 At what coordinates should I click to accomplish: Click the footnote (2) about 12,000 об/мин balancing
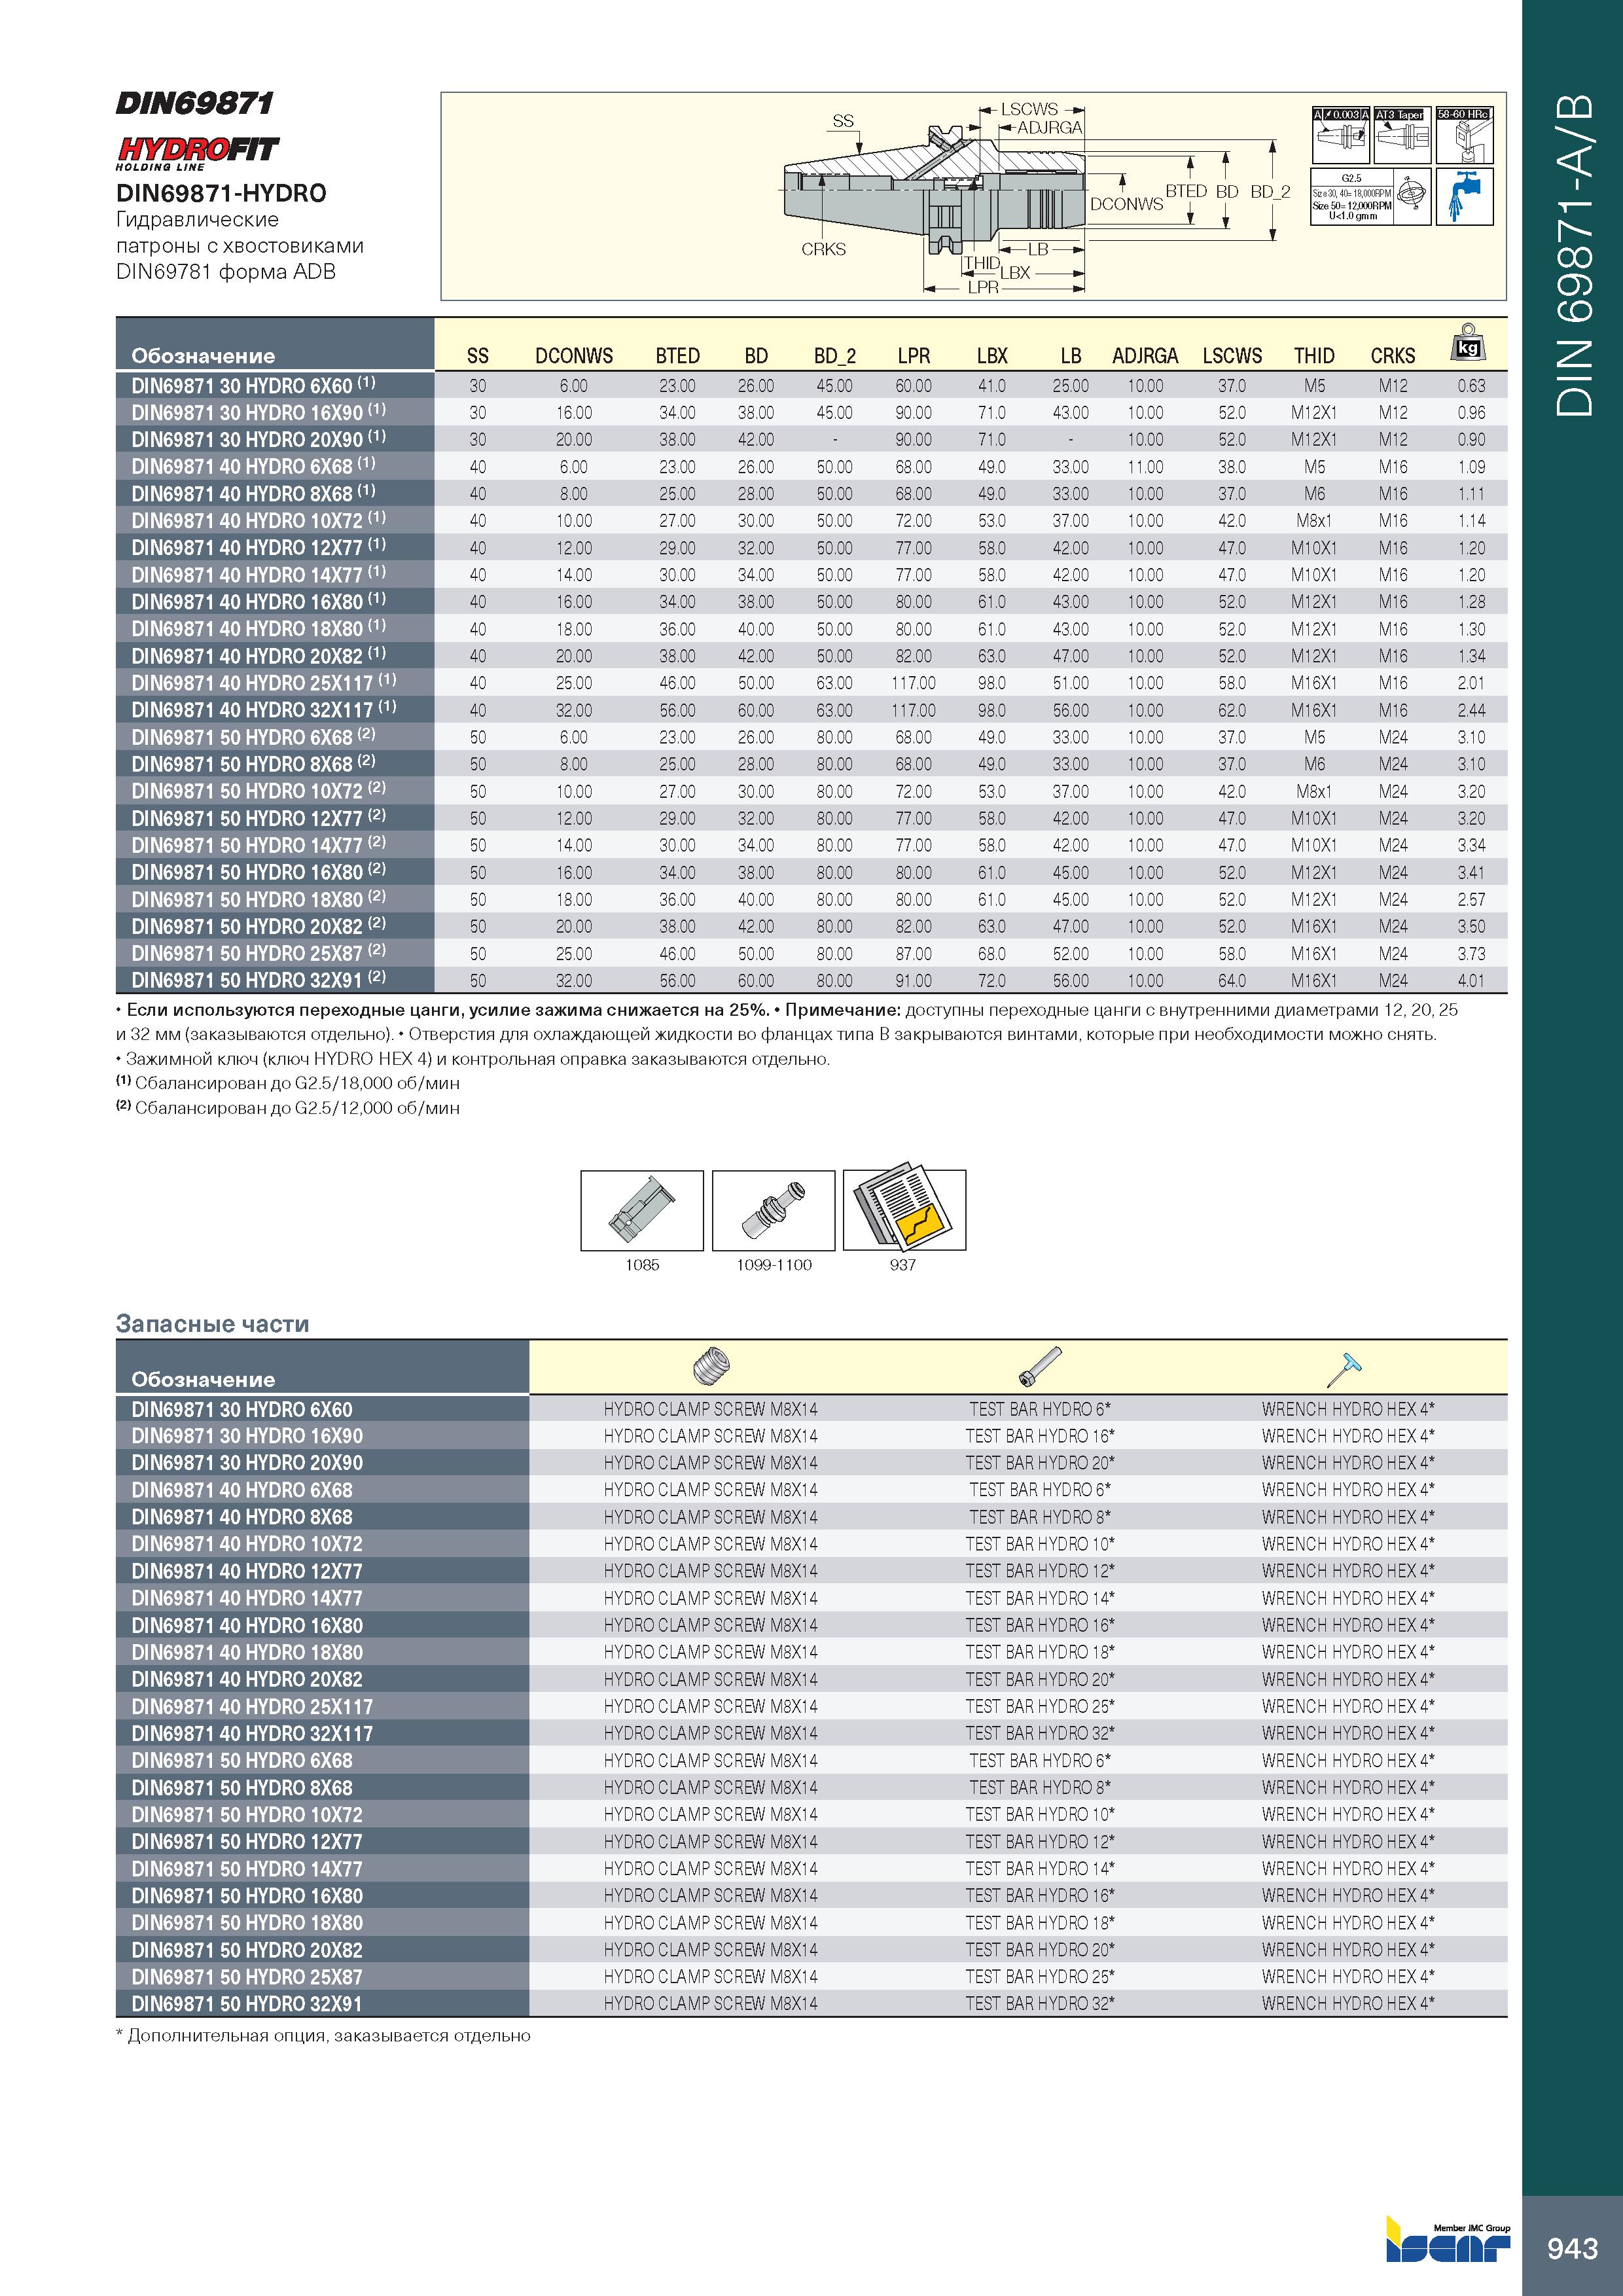(288, 1108)
